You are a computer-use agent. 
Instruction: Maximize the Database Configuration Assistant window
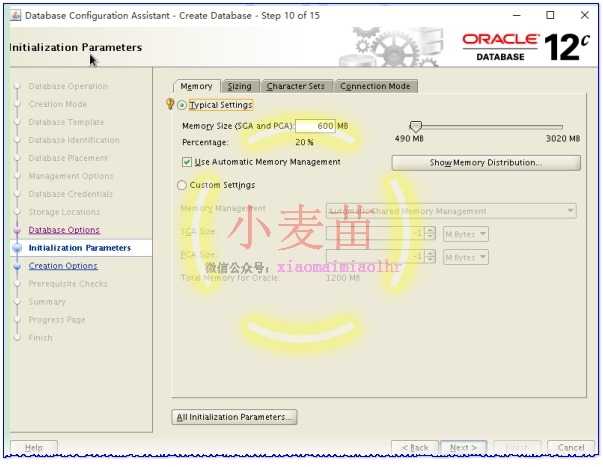550,15
